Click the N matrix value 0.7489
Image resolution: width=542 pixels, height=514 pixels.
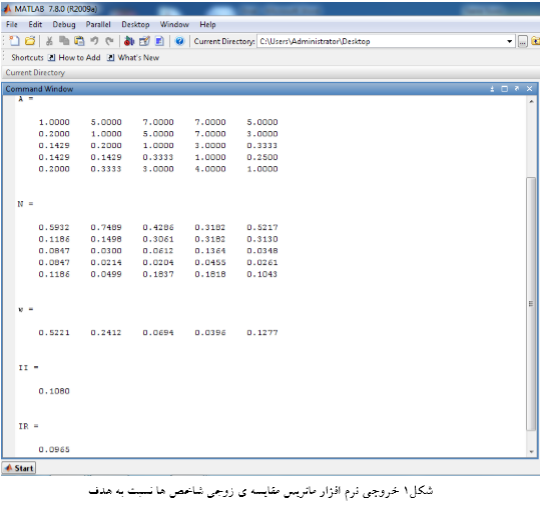click(x=106, y=227)
